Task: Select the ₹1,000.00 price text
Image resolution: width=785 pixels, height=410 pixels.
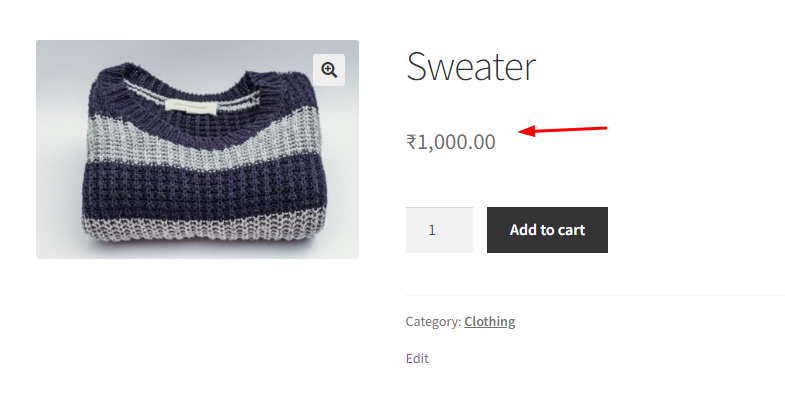Action: pyautogui.click(x=451, y=142)
